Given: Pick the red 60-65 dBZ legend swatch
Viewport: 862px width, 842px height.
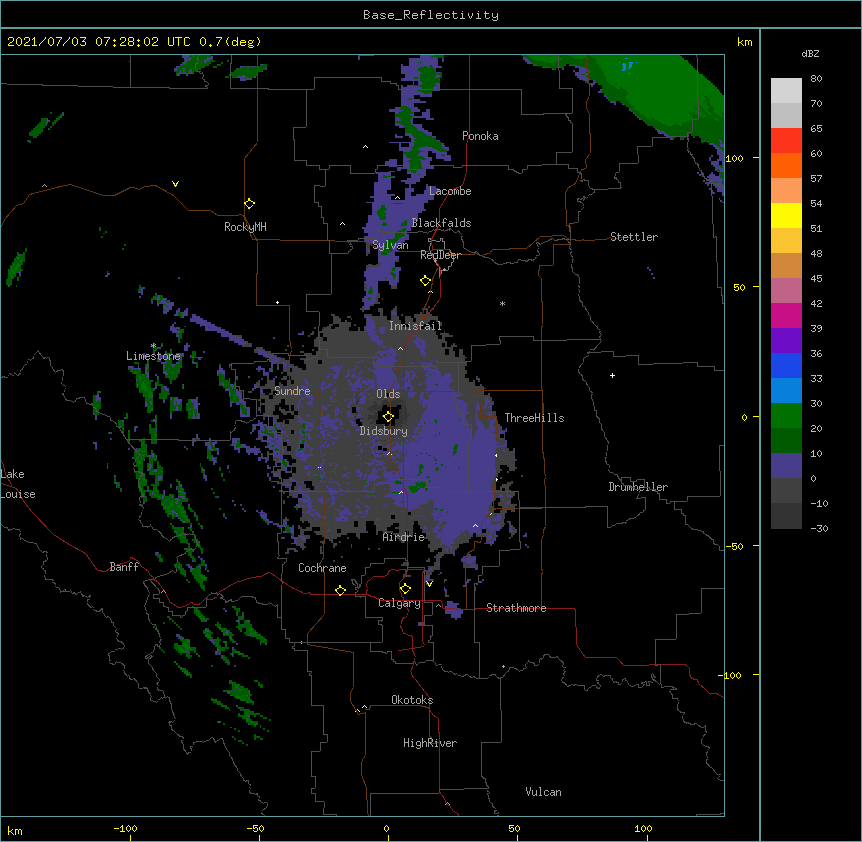Looking at the screenshot, I should tap(786, 141).
